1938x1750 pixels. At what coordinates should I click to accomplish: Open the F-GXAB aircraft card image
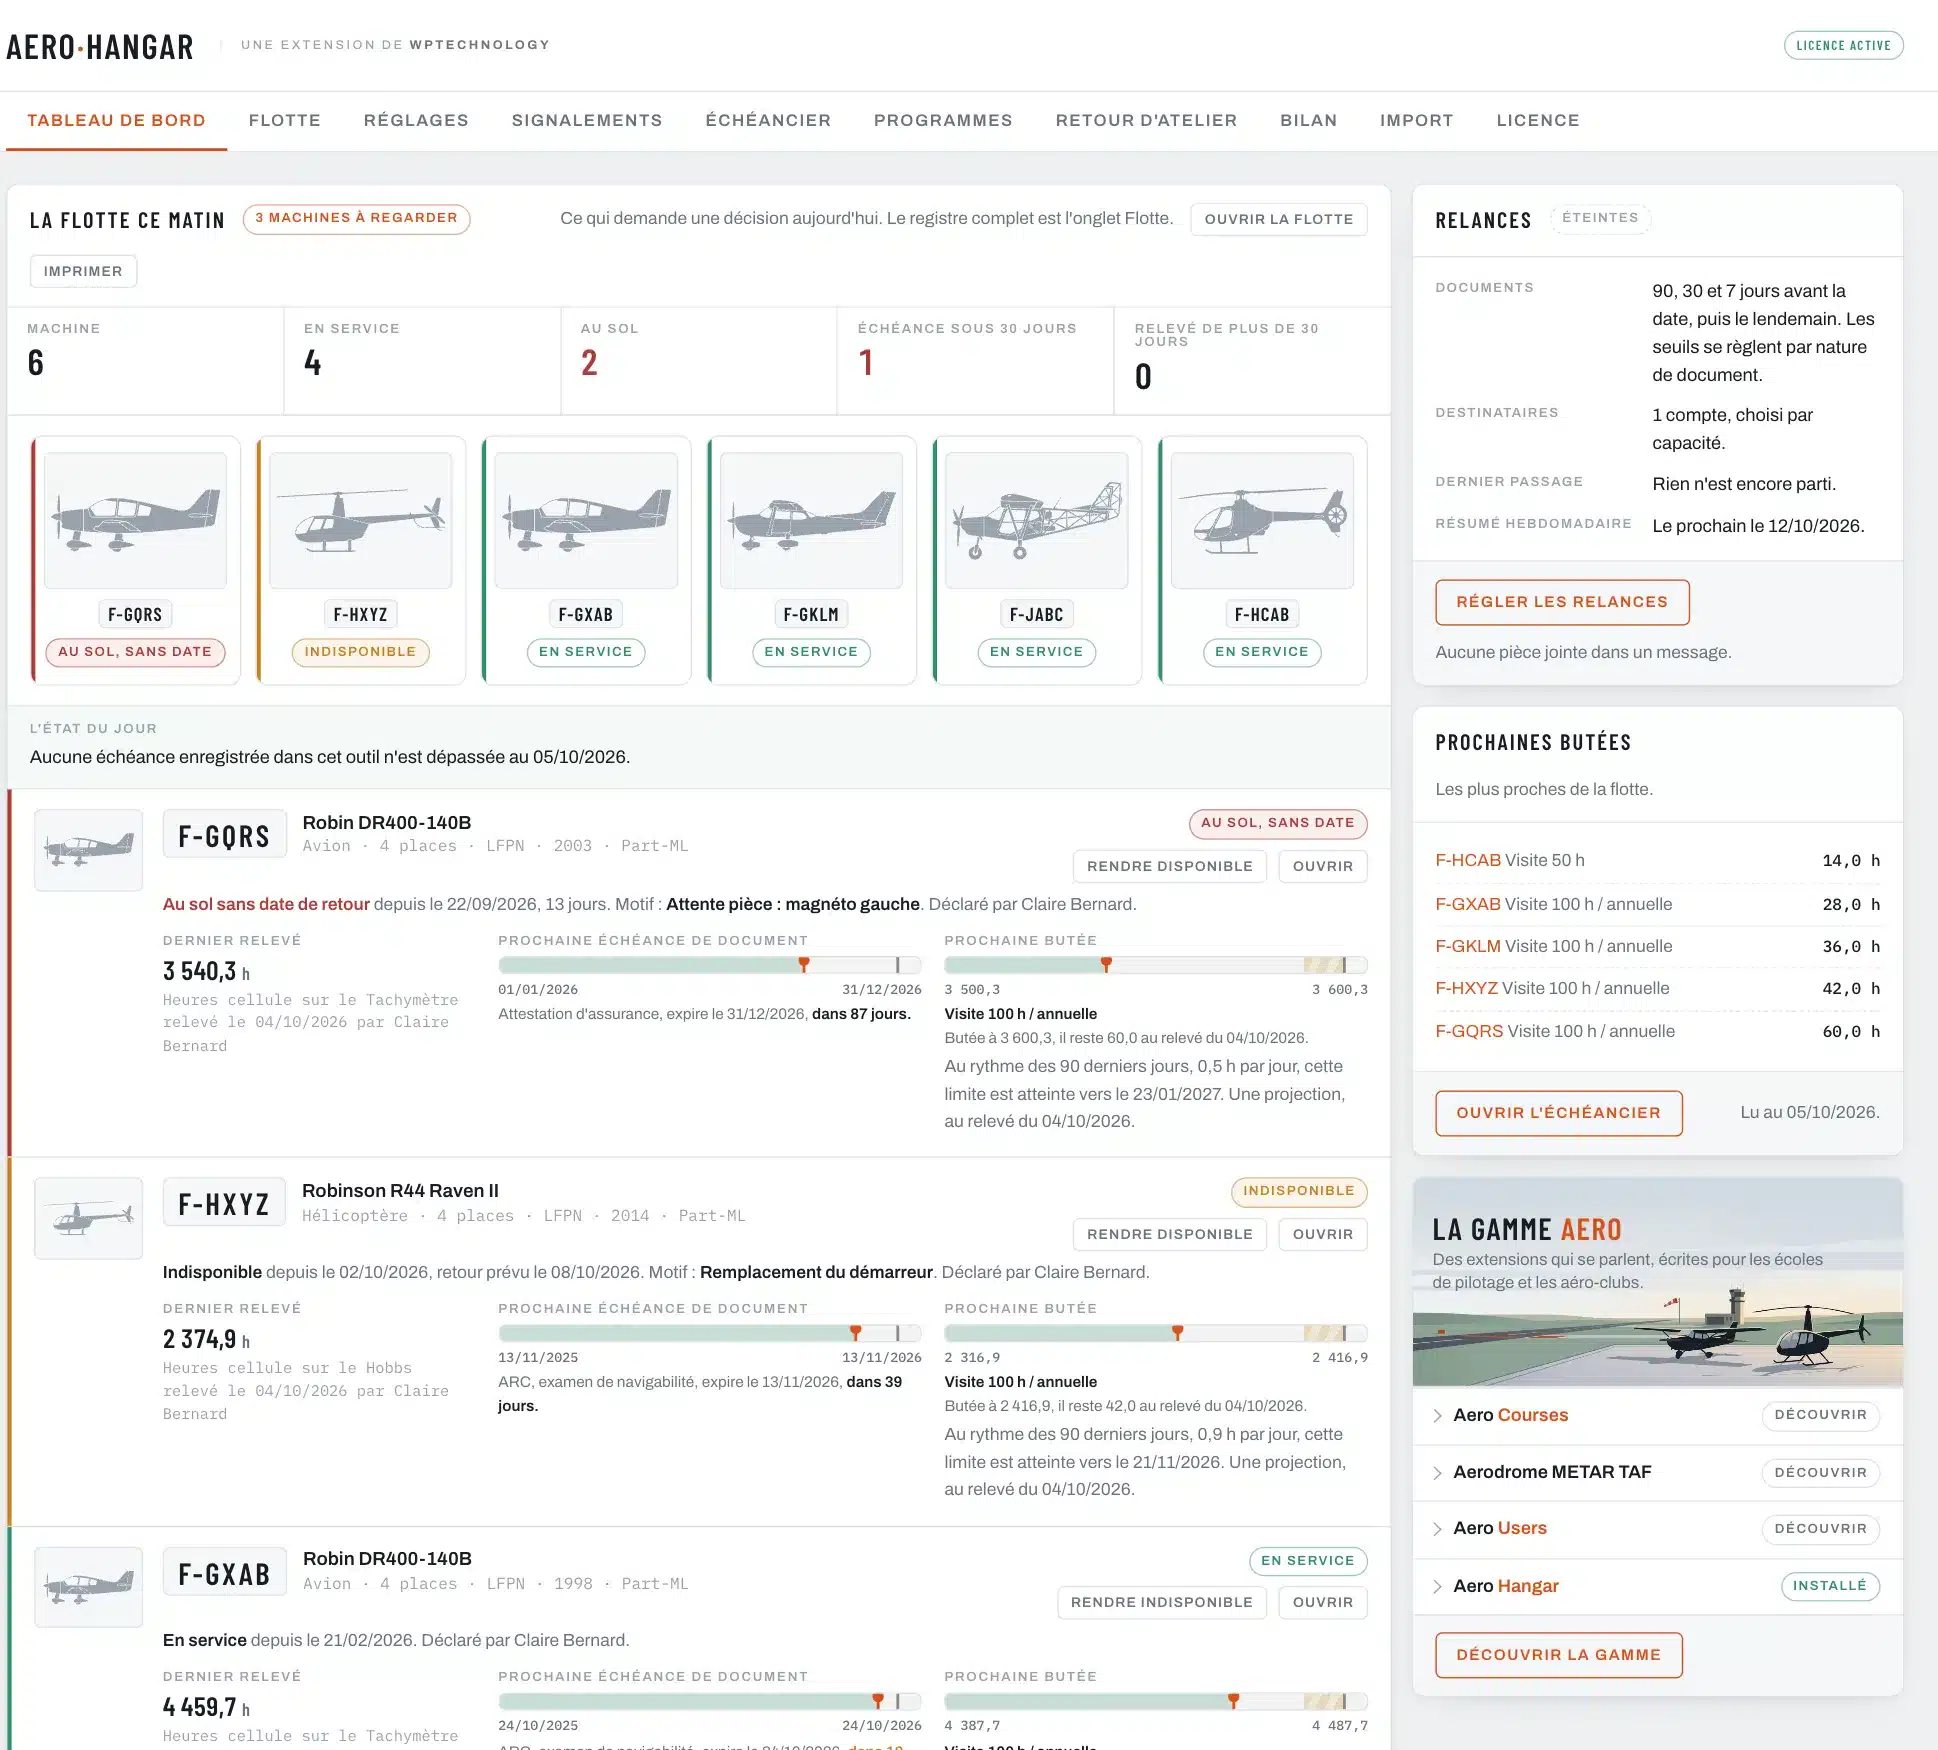586,520
